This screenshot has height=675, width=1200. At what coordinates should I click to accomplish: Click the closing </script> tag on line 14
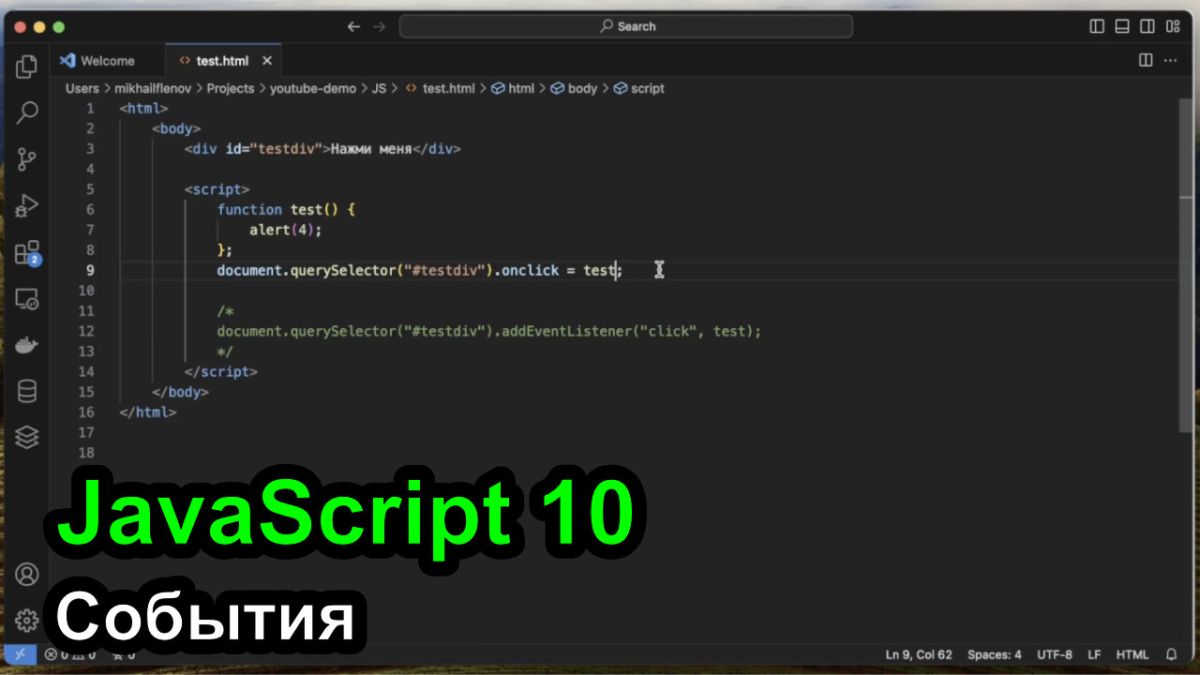[x=221, y=371]
